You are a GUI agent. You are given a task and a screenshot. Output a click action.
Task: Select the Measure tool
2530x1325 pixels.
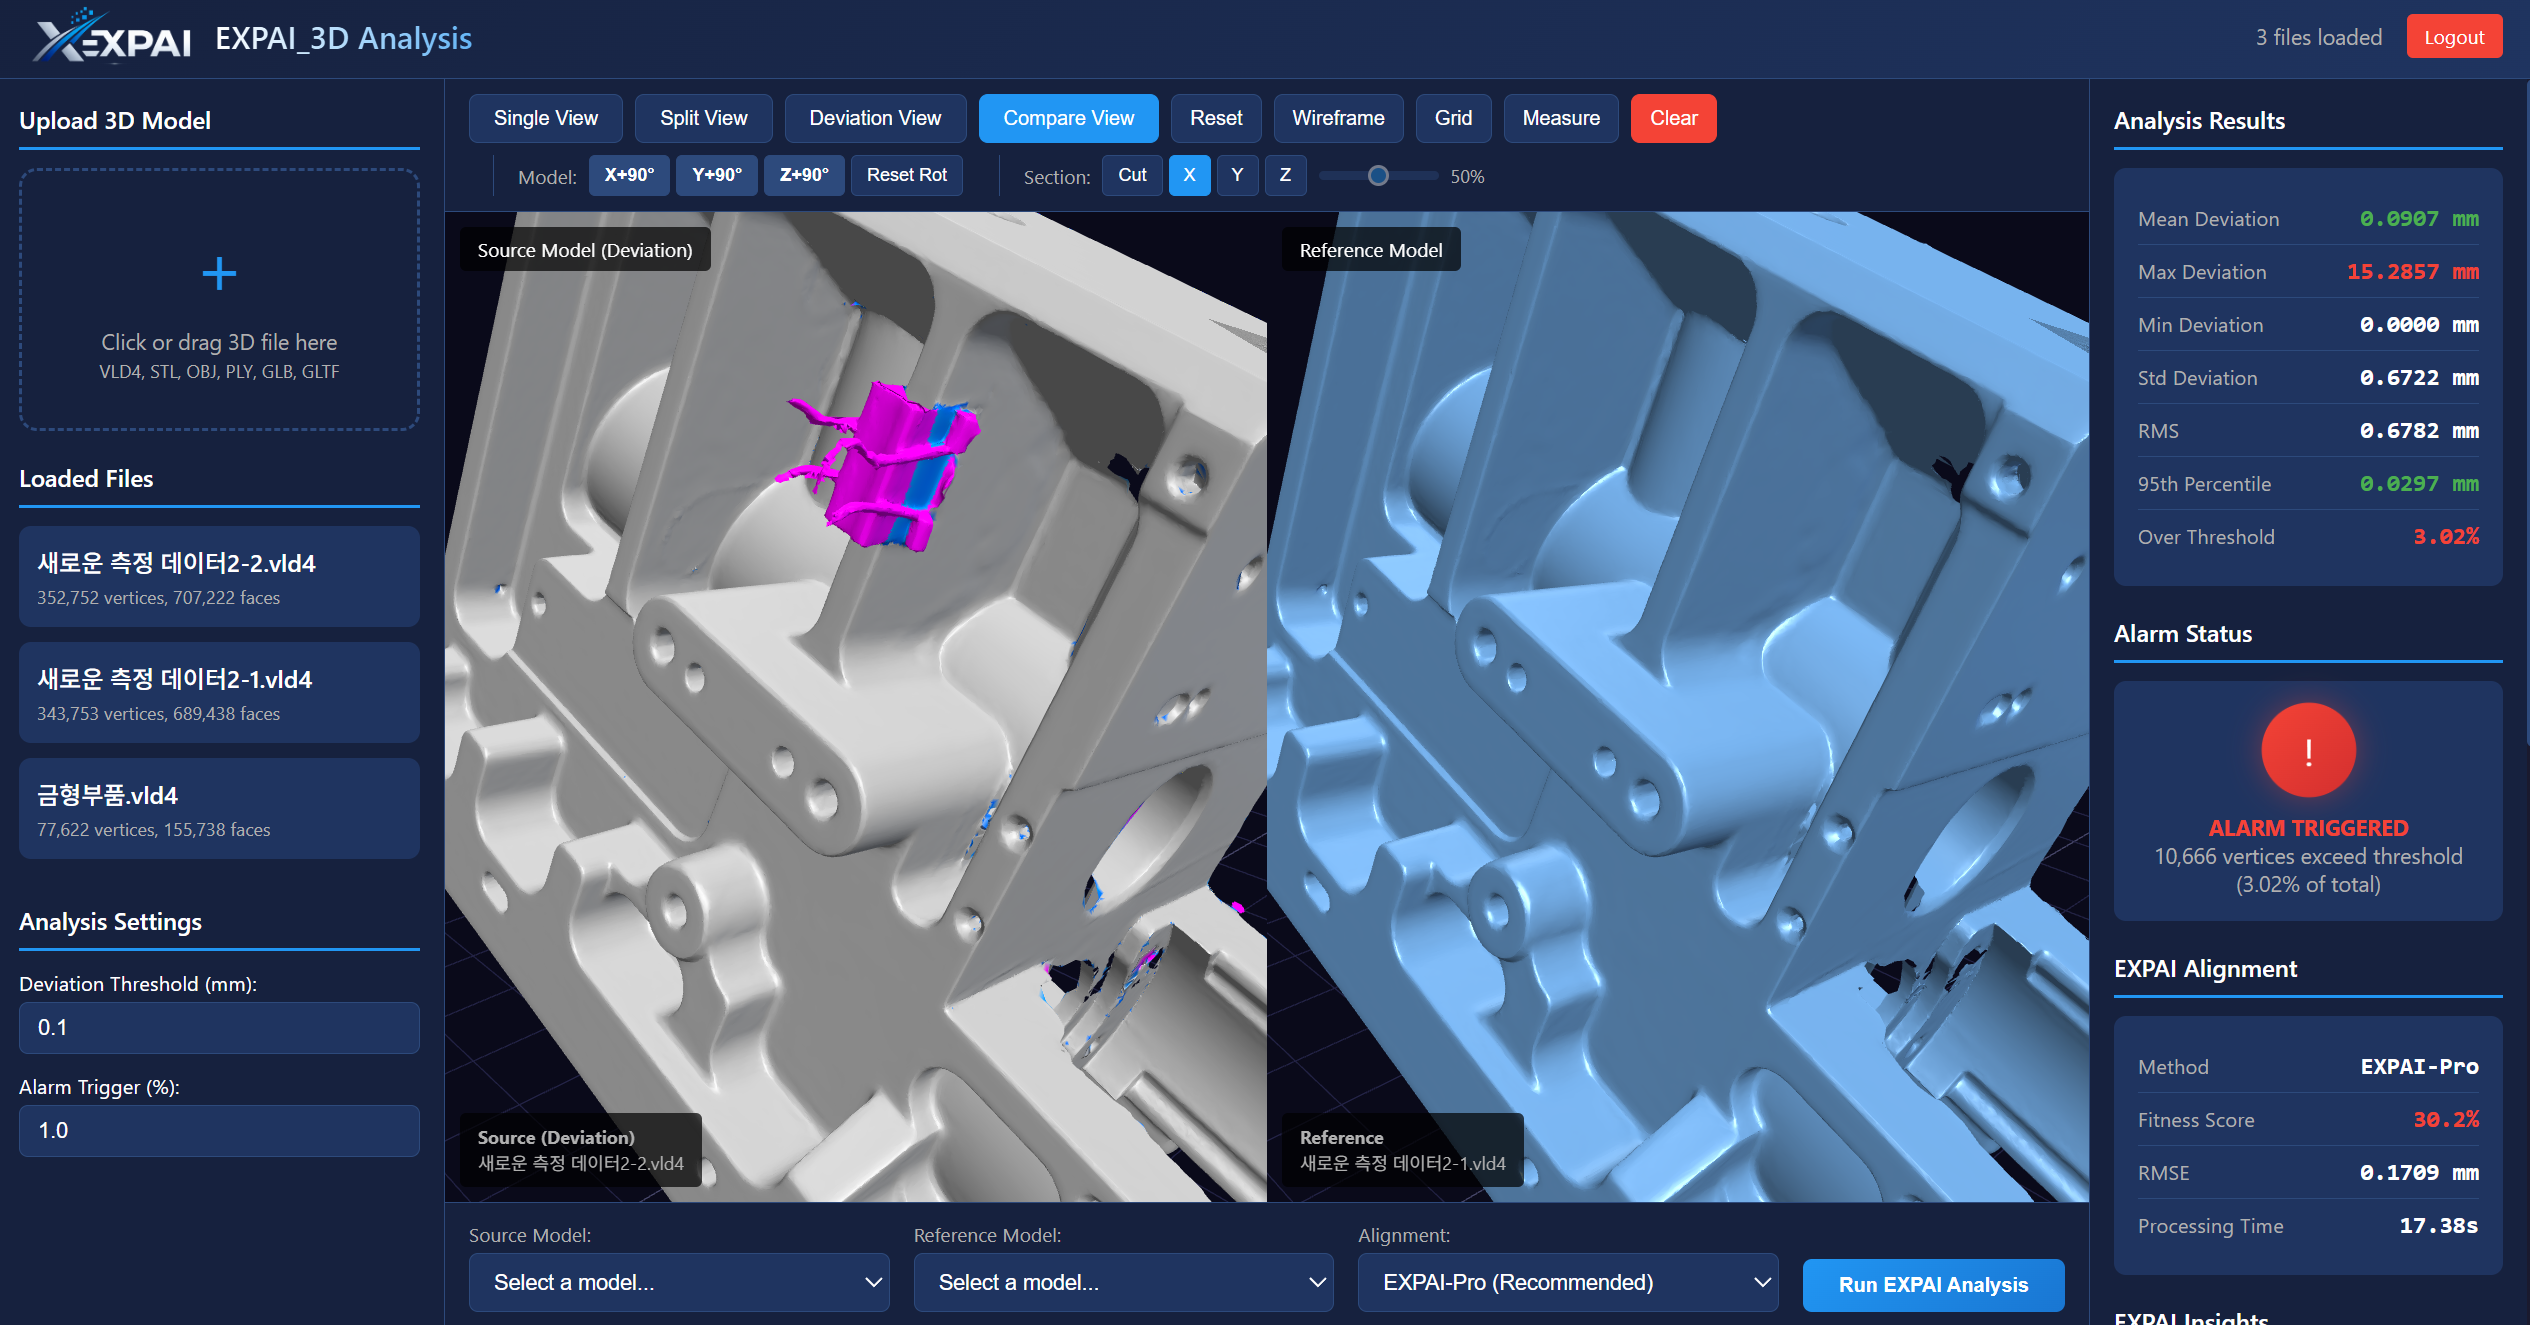[1560, 118]
